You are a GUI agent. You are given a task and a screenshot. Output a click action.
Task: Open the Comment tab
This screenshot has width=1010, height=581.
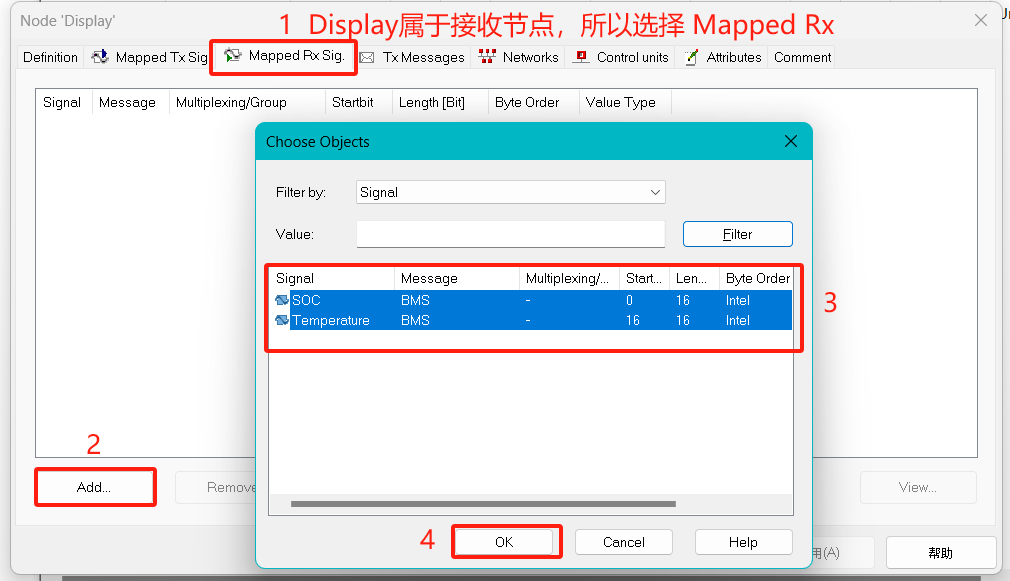point(802,57)
